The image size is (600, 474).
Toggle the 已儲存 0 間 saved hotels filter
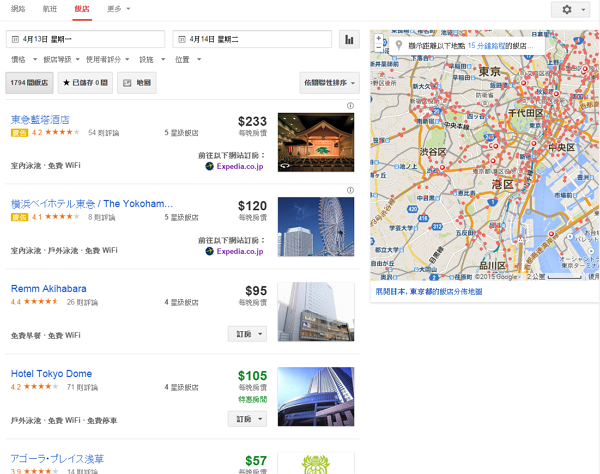(85, 83)
